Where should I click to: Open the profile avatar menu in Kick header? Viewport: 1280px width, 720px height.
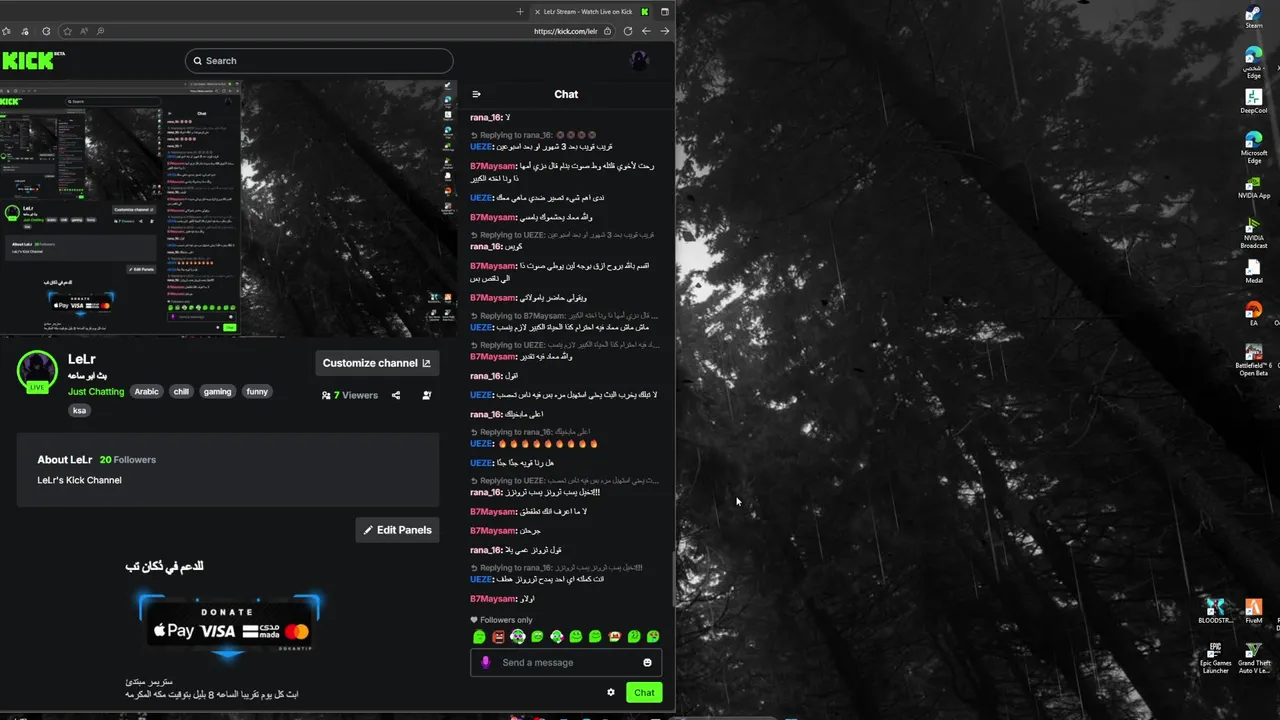(639, 60)
